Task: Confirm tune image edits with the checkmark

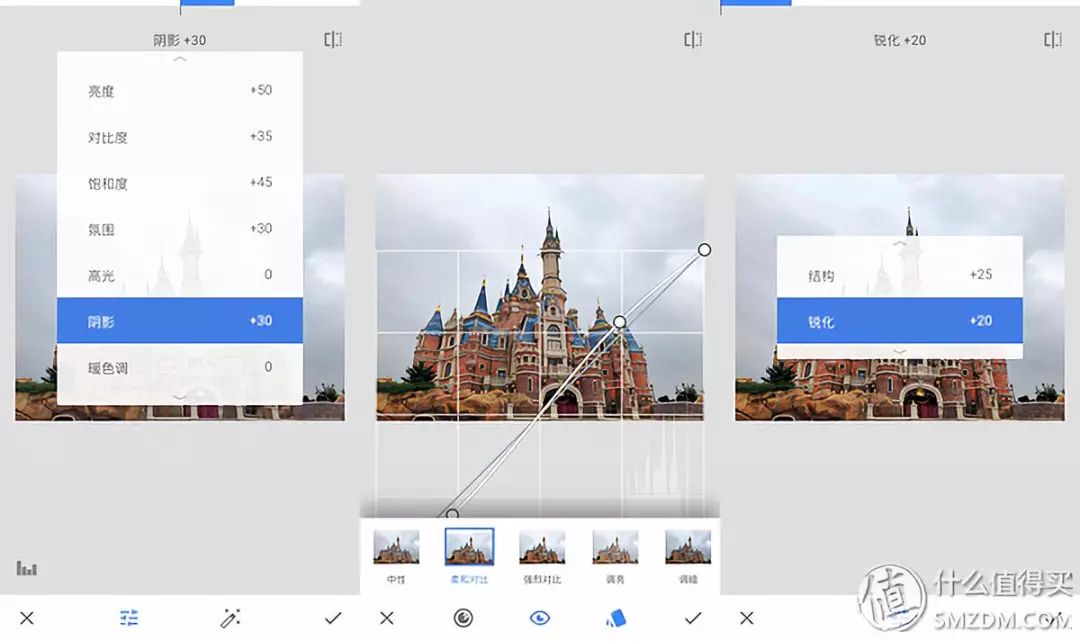Action: pos(333,618)
